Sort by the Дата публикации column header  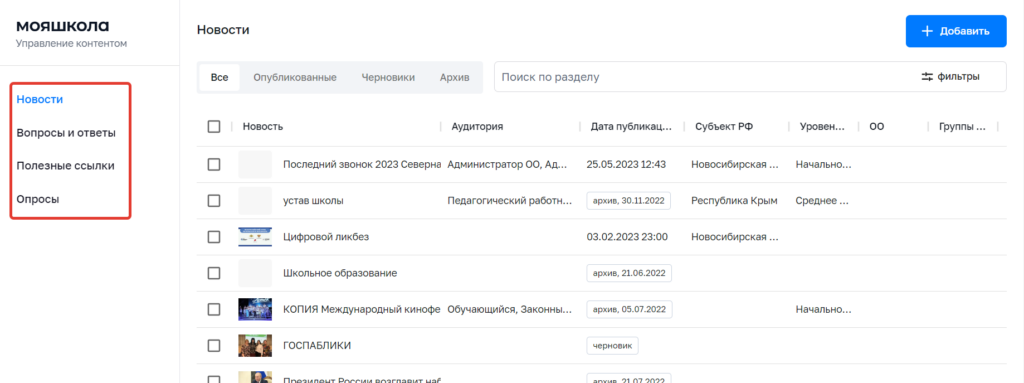(x=631, y=127)
